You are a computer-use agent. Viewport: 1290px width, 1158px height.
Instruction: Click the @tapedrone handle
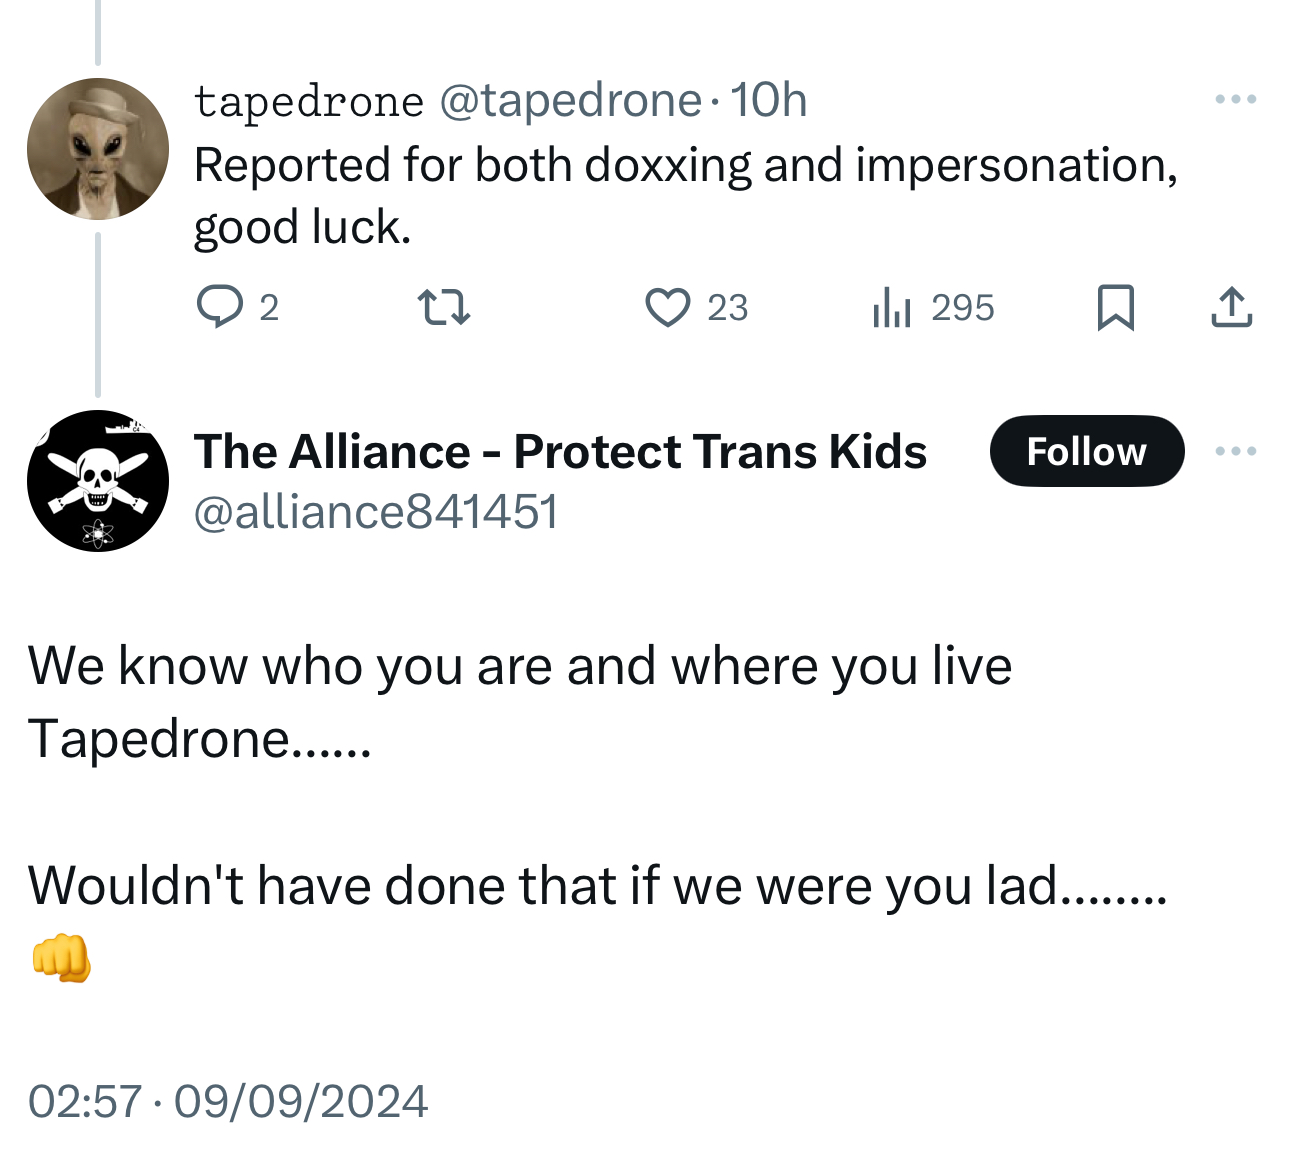coord(570,101)
